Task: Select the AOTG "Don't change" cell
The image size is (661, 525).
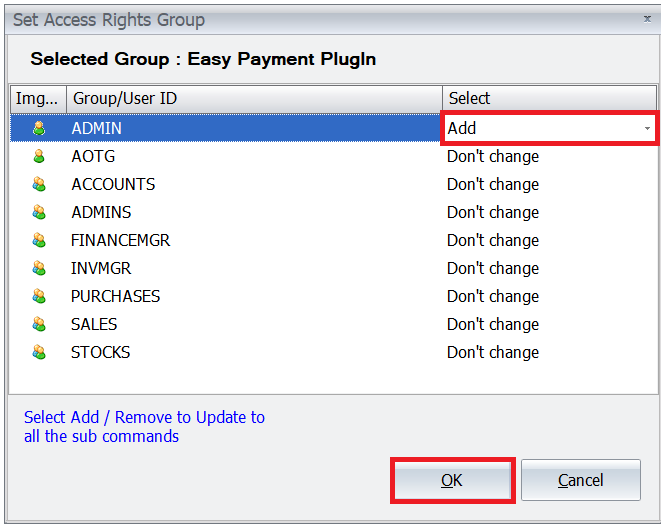Action: [x=493, y=156]
